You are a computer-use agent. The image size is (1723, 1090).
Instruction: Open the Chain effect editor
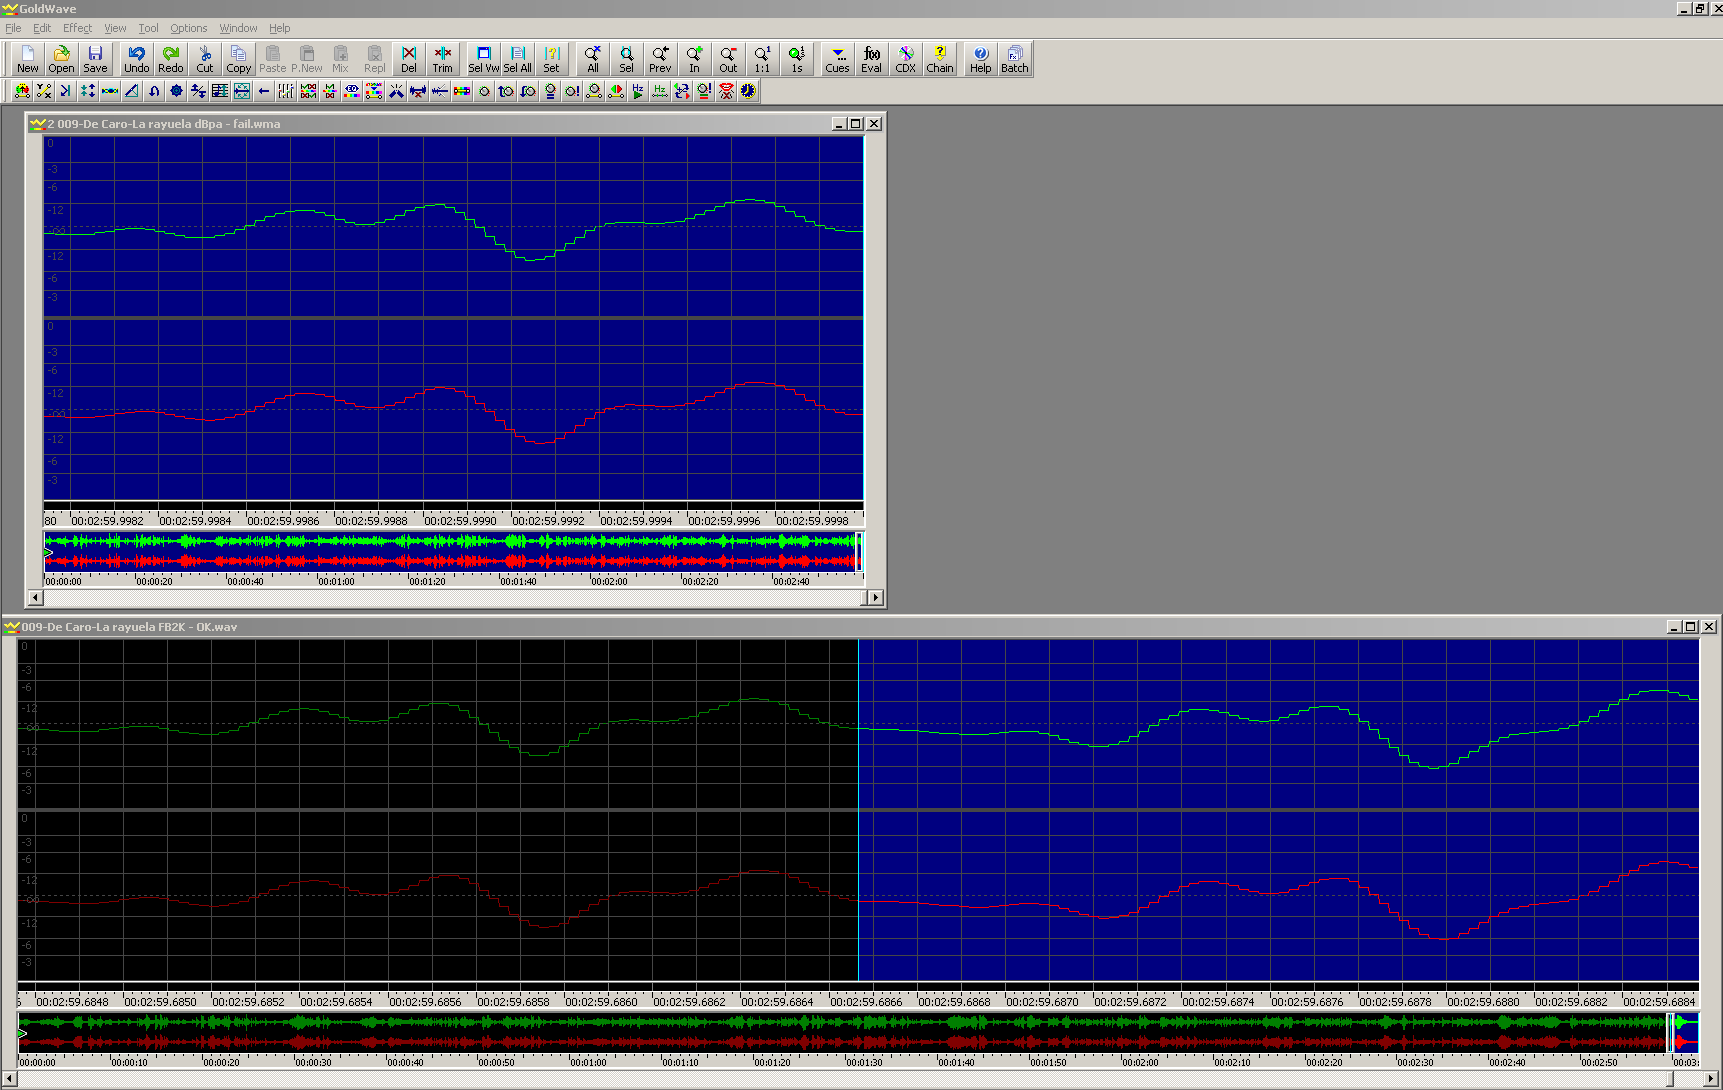940,59
